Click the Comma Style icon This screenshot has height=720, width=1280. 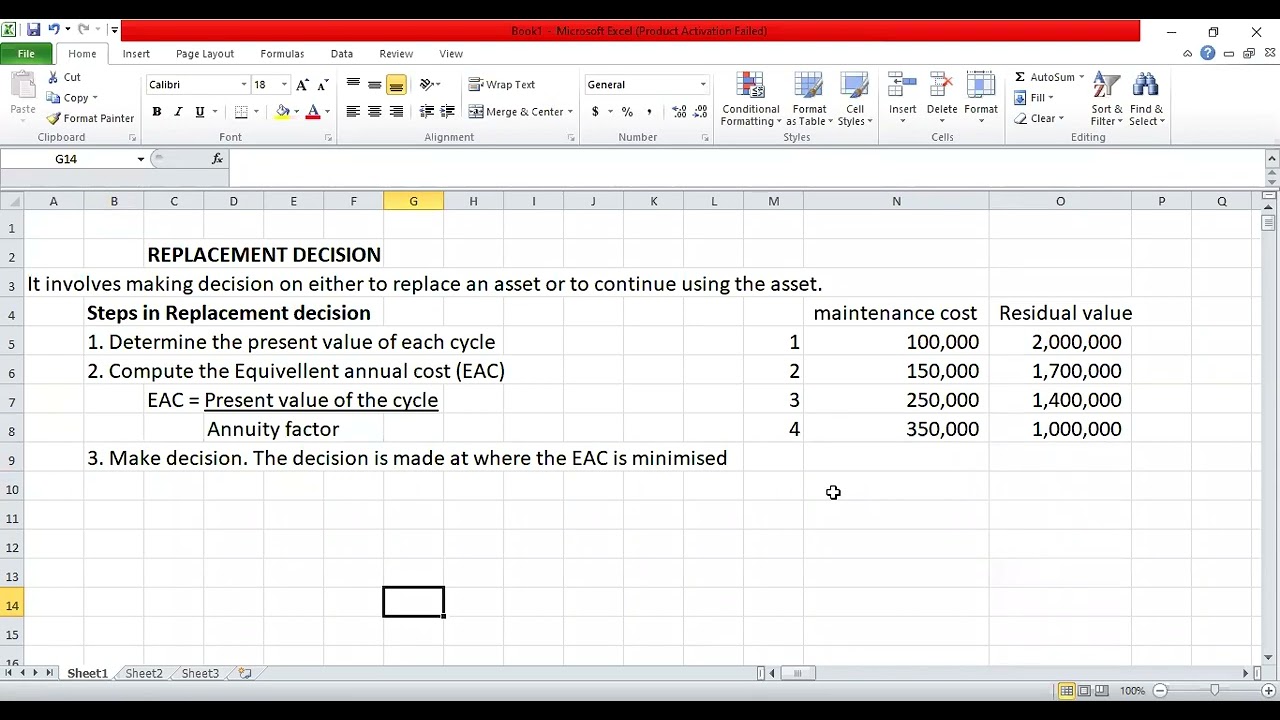[650, 112]
